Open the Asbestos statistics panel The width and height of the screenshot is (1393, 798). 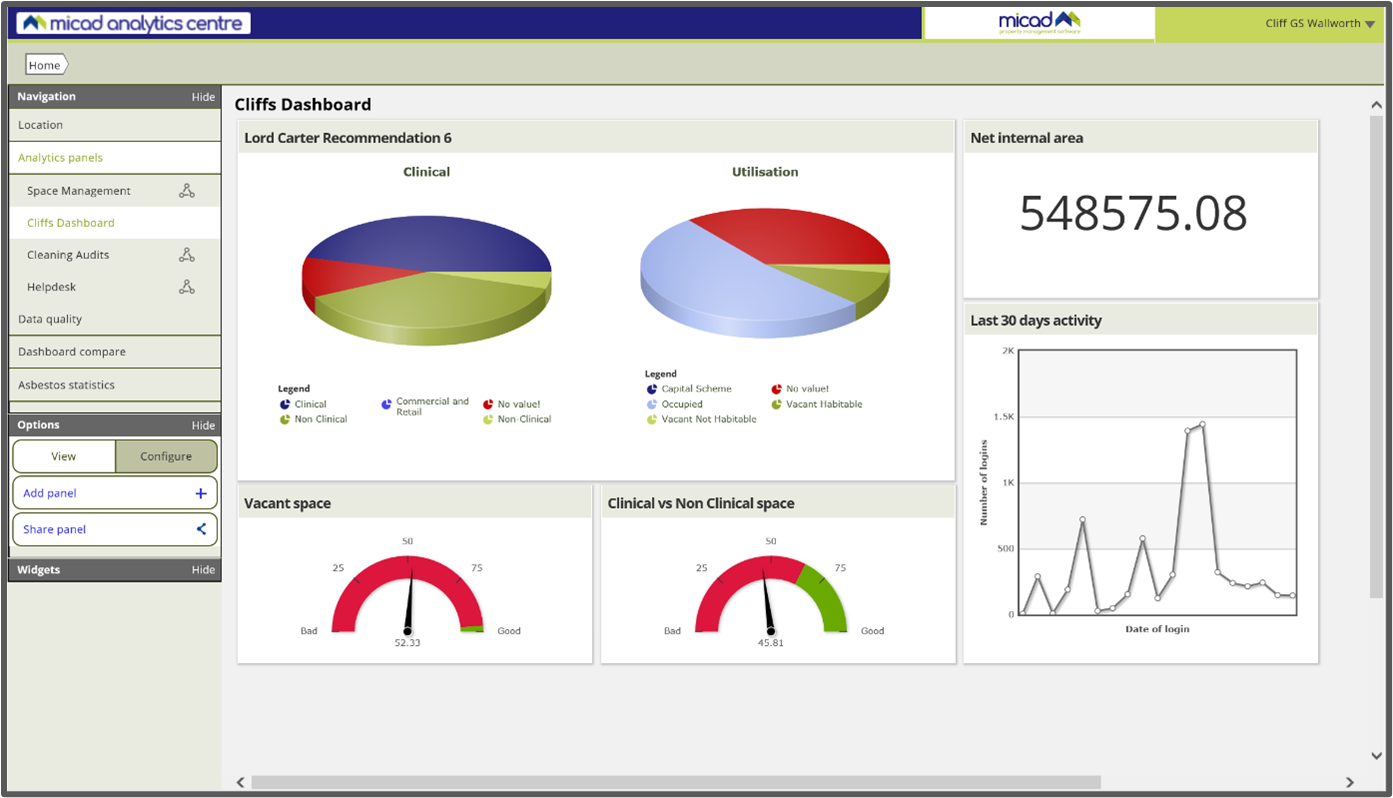point(65,384)
